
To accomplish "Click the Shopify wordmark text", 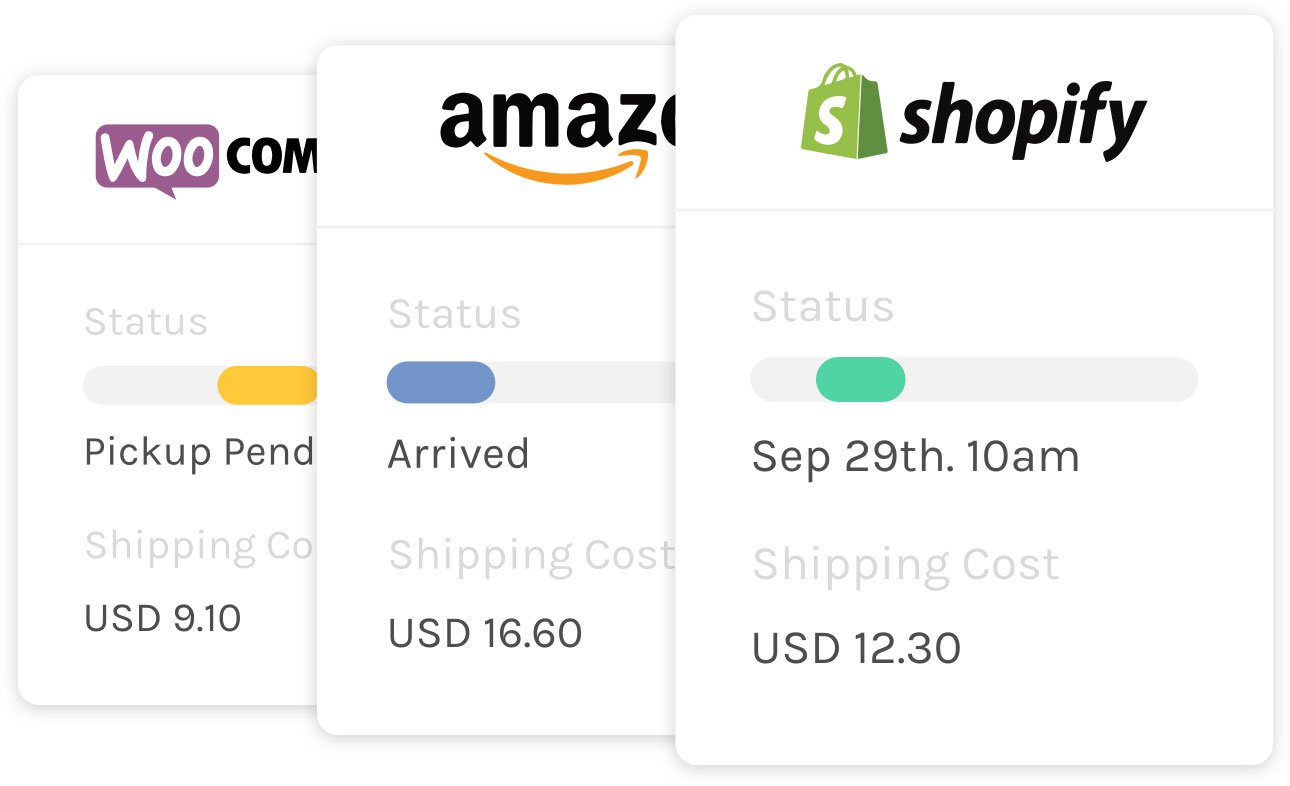I will (1022, 120).
